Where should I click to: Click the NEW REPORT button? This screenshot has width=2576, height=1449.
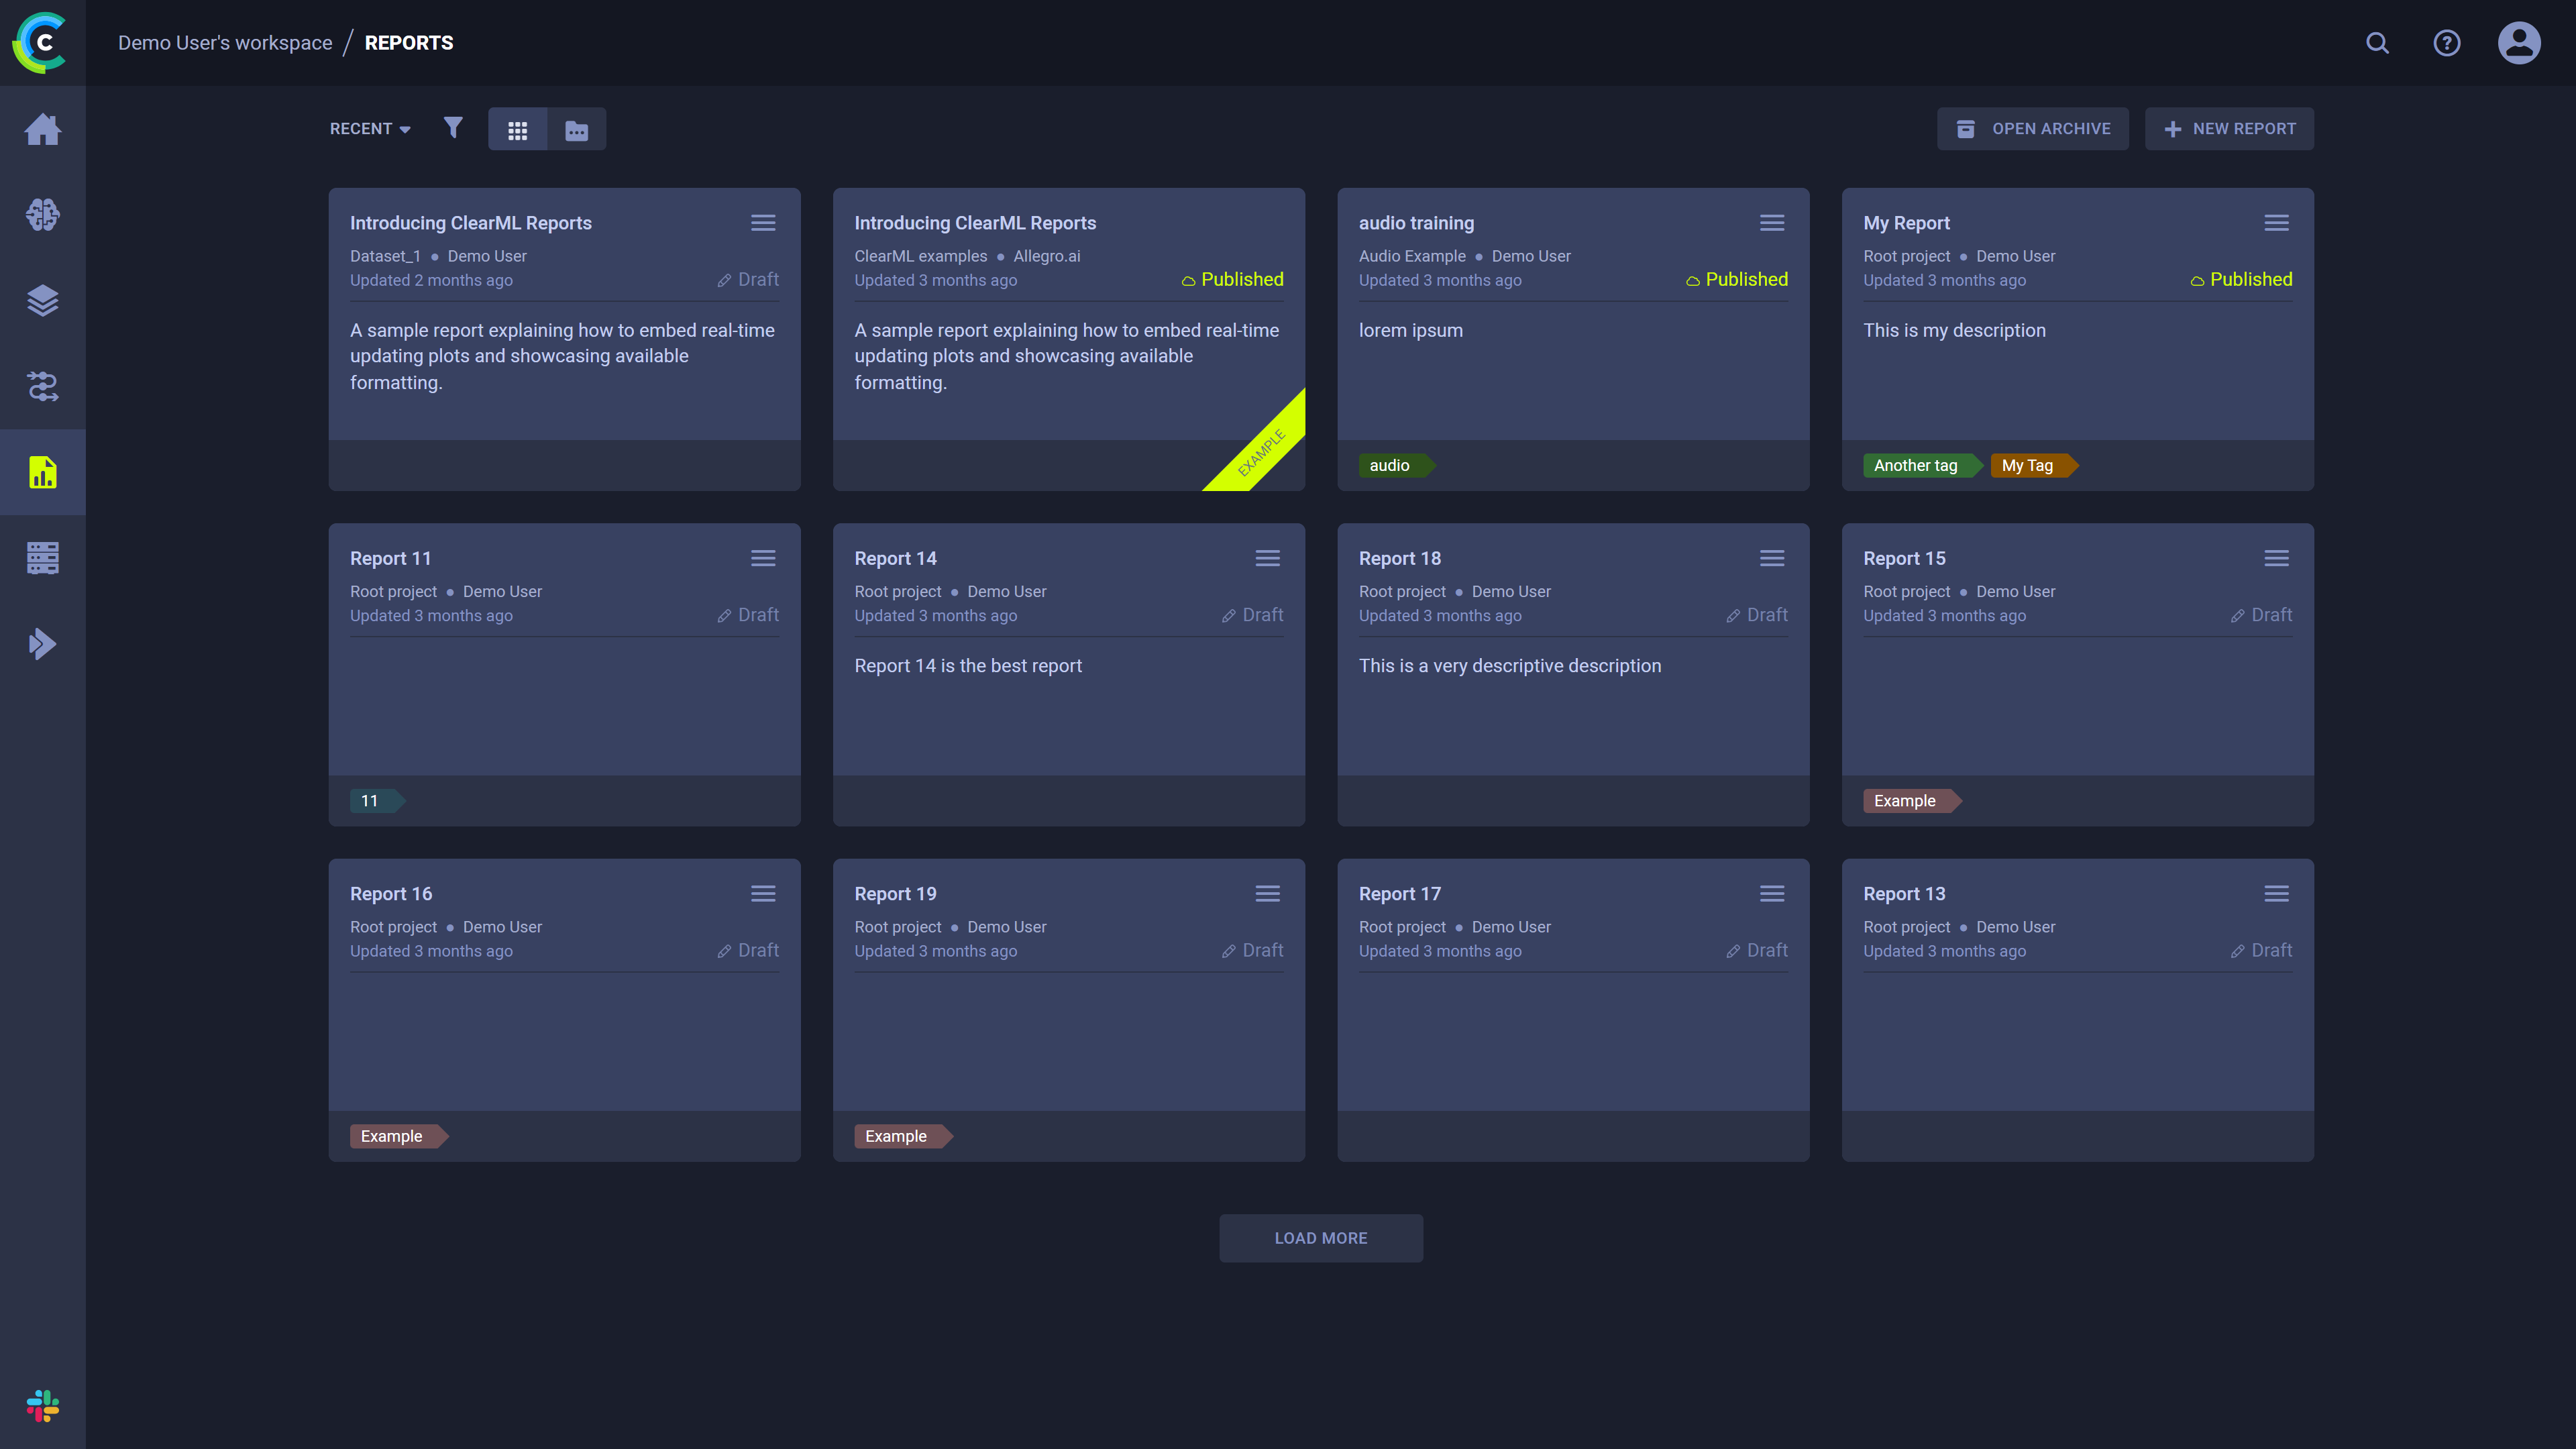pos(2230,128)
